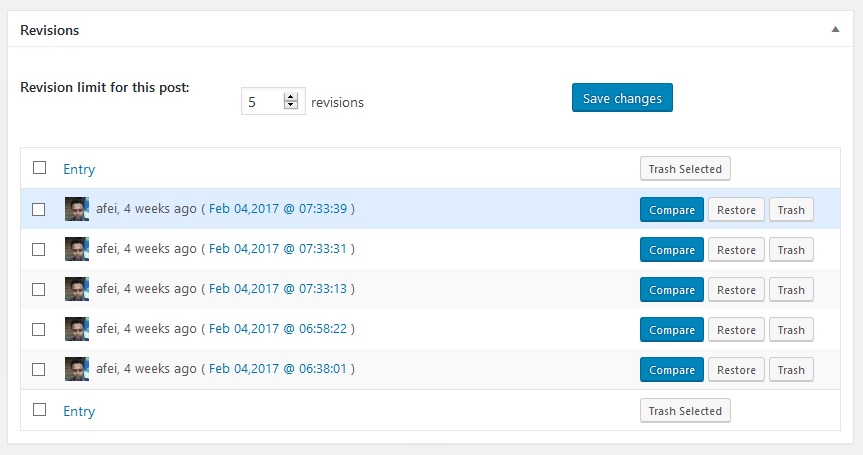Open the Feb 04,2017 @ 06:38:01 revision link

click(x=278, y=369)
